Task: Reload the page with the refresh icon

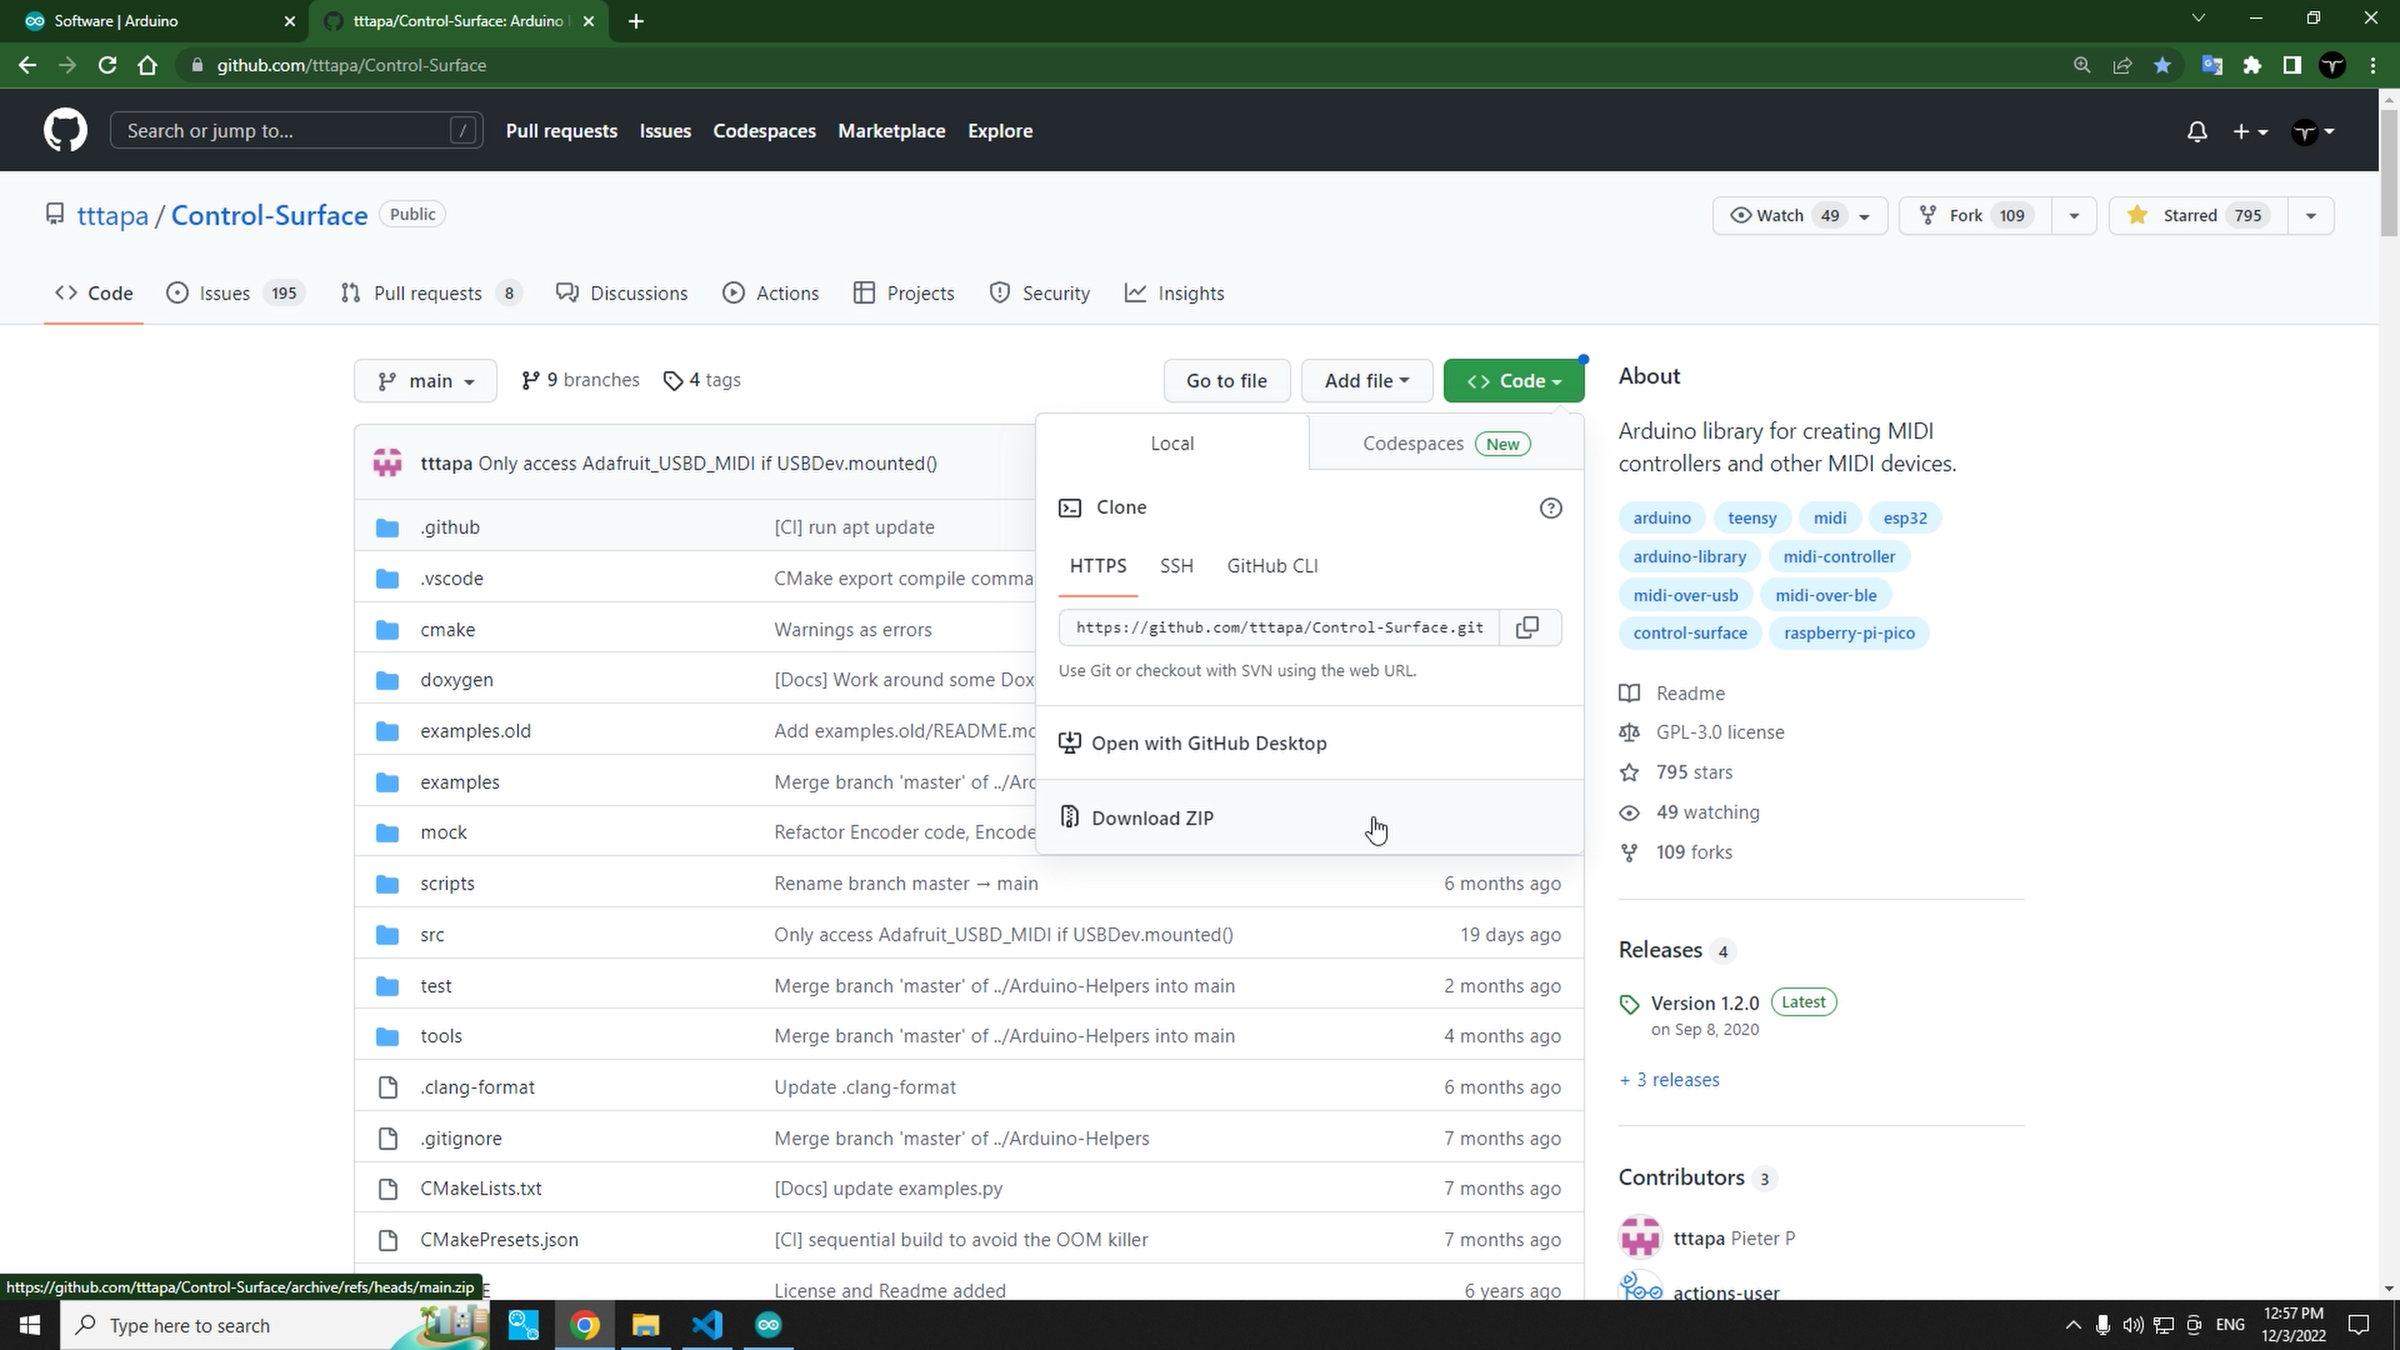Action: pyautogui.click(x=107, y=65)
